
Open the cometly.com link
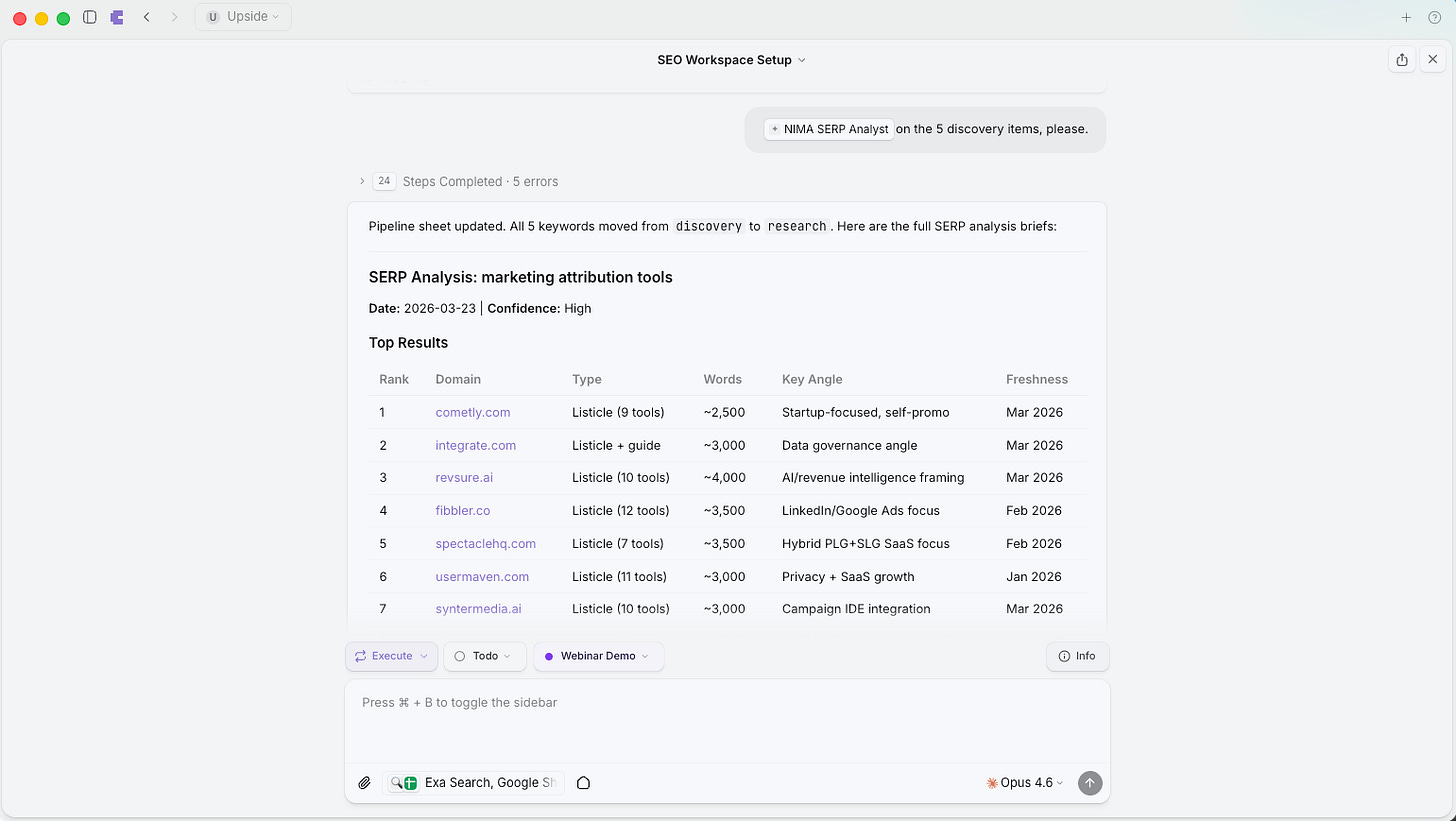472,412
